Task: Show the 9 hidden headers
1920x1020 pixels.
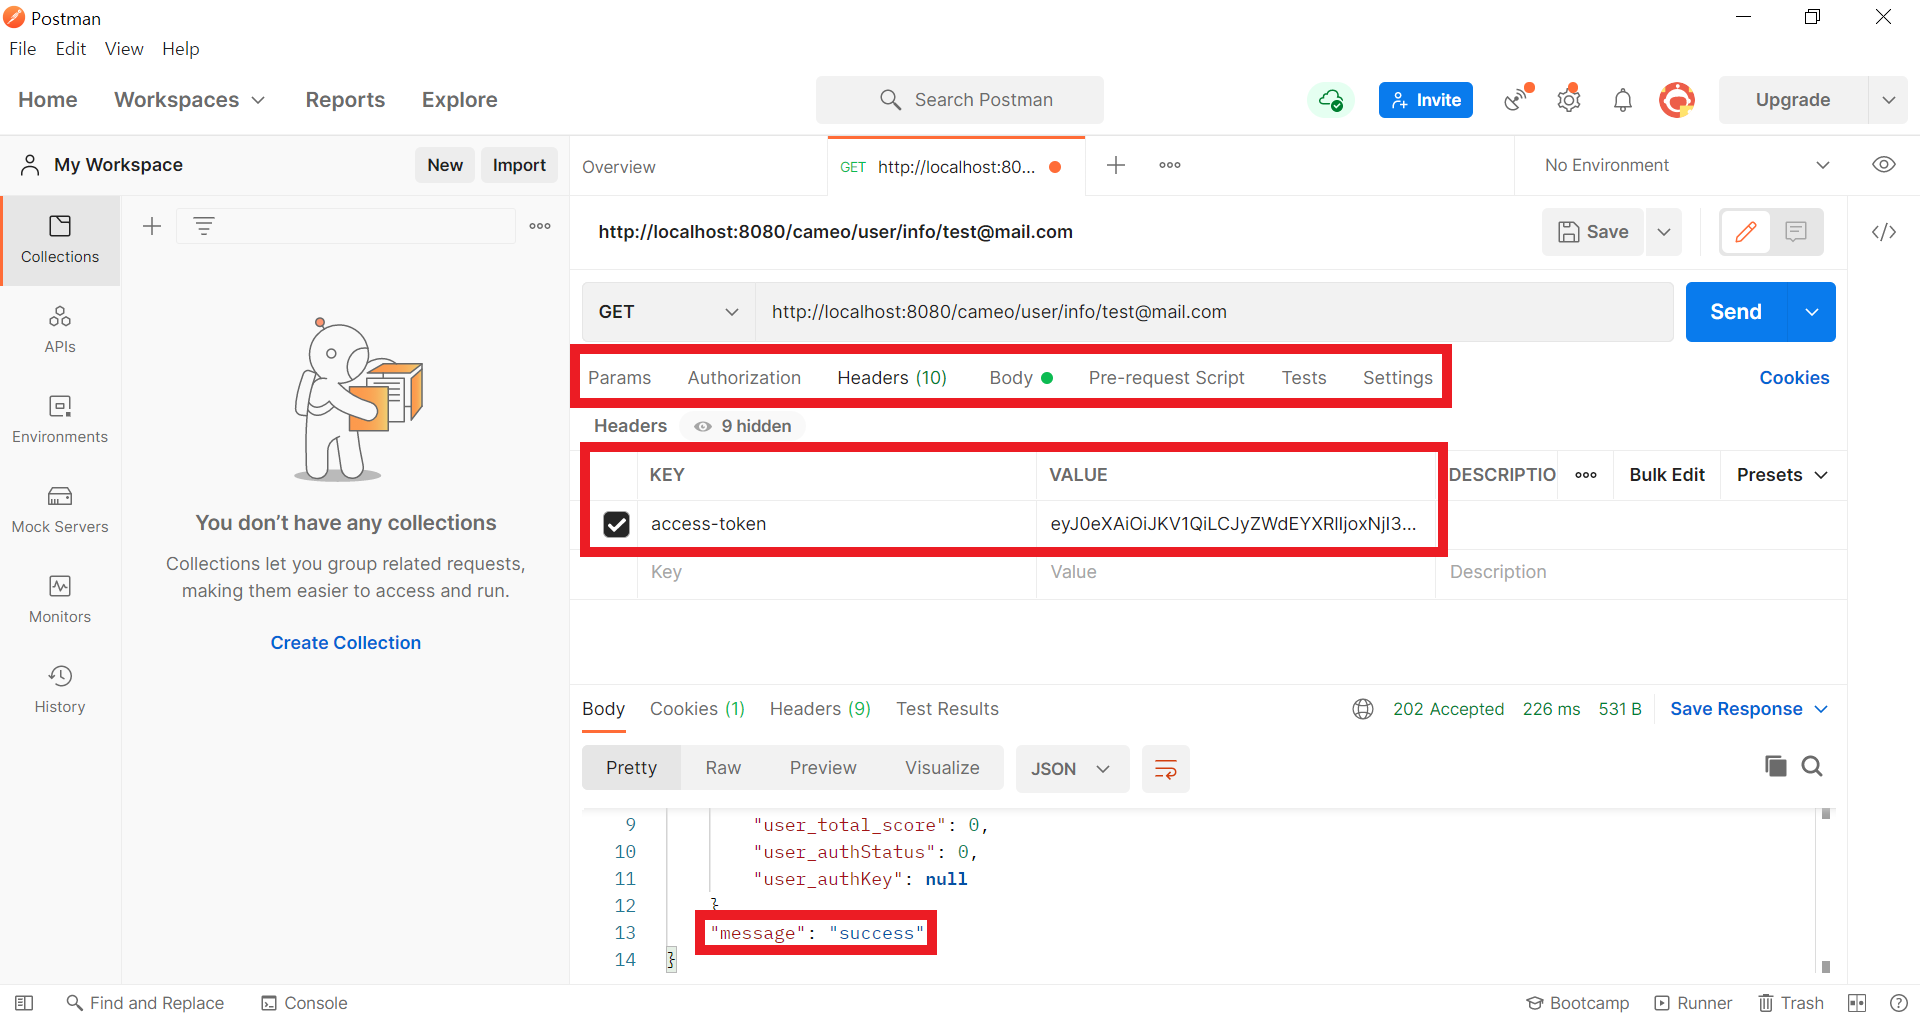Action: [x=743, y=426]
